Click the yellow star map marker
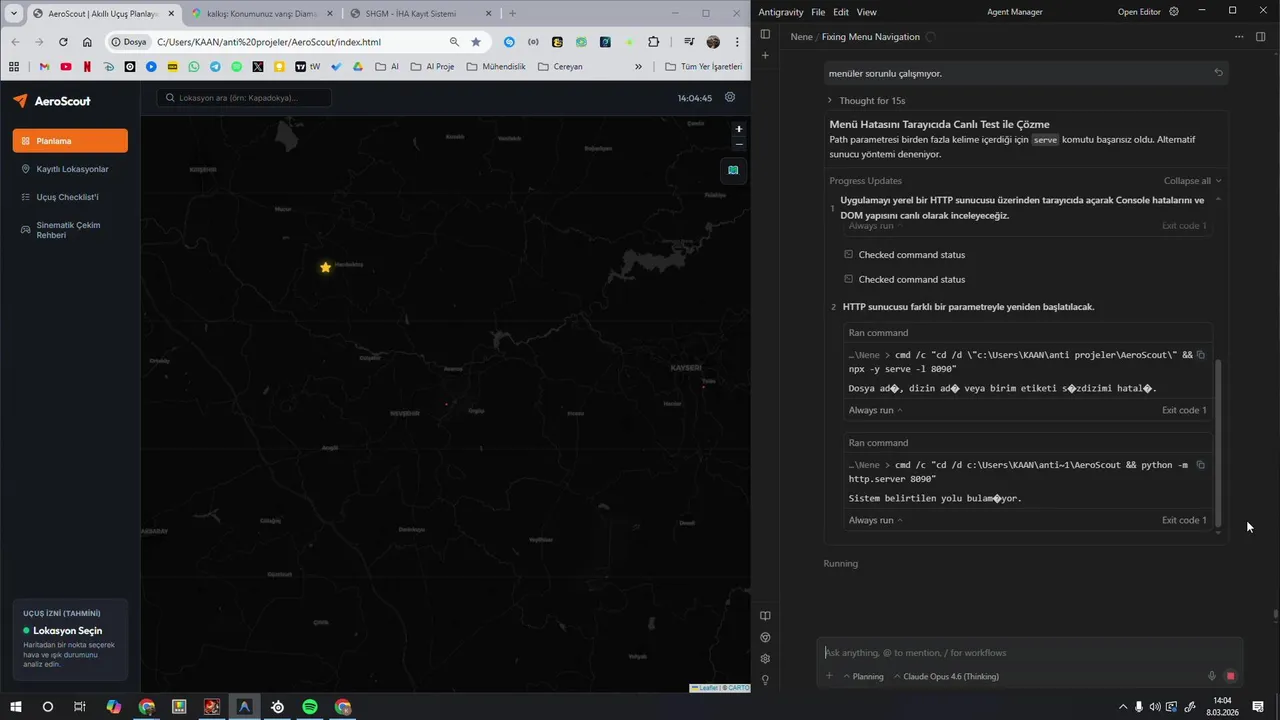 (x=325, y=267)
